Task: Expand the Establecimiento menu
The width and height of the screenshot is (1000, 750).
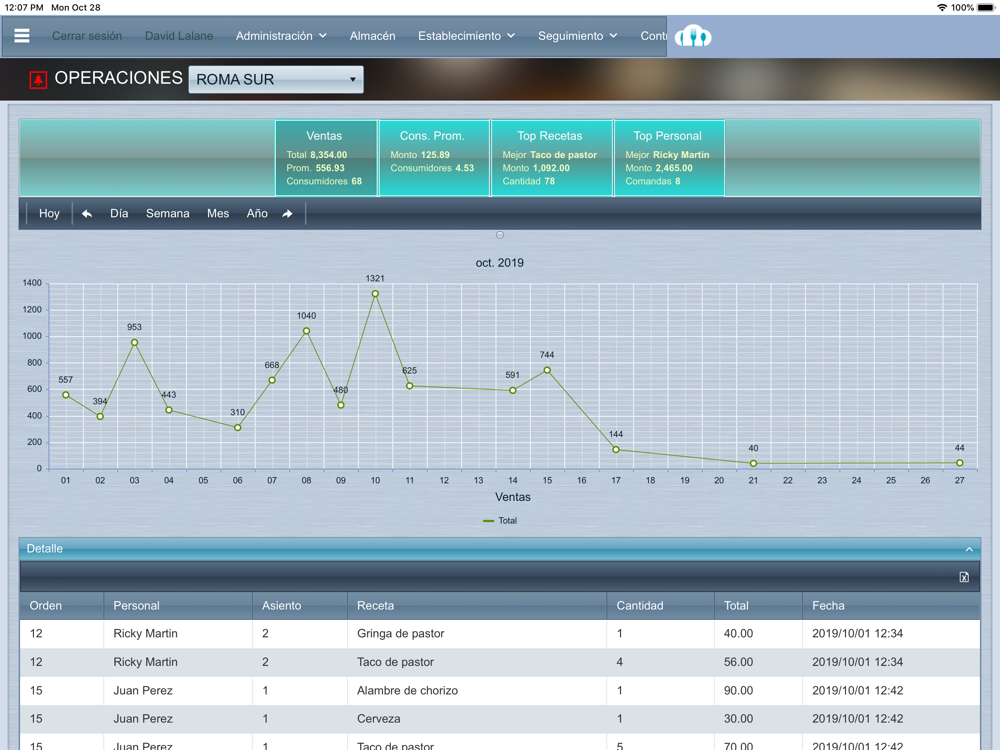Action: (466, 36)
